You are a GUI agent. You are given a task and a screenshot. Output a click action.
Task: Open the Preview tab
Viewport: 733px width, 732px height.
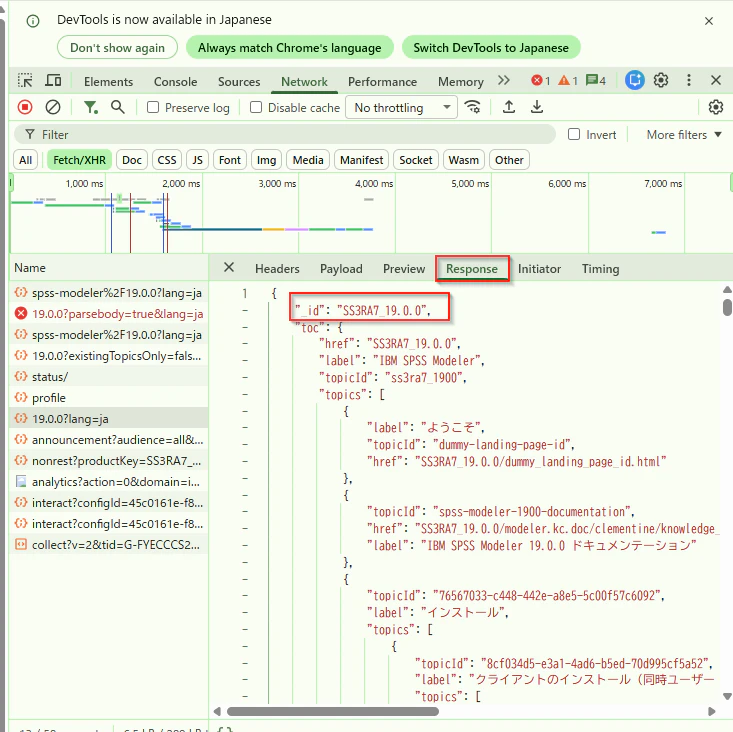(x=404, y=269)
